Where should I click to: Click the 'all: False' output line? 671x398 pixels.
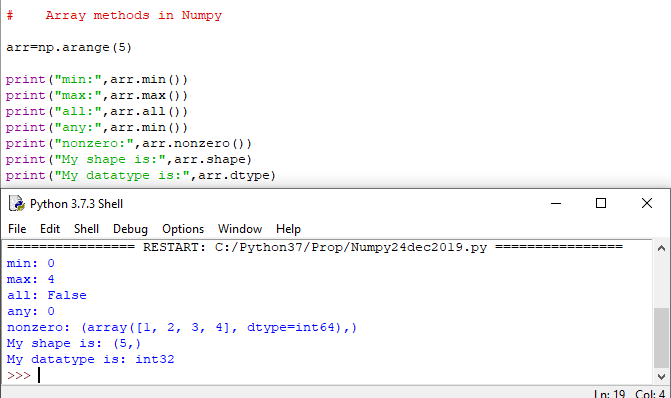pyautogui.click(x=47, y=295)
